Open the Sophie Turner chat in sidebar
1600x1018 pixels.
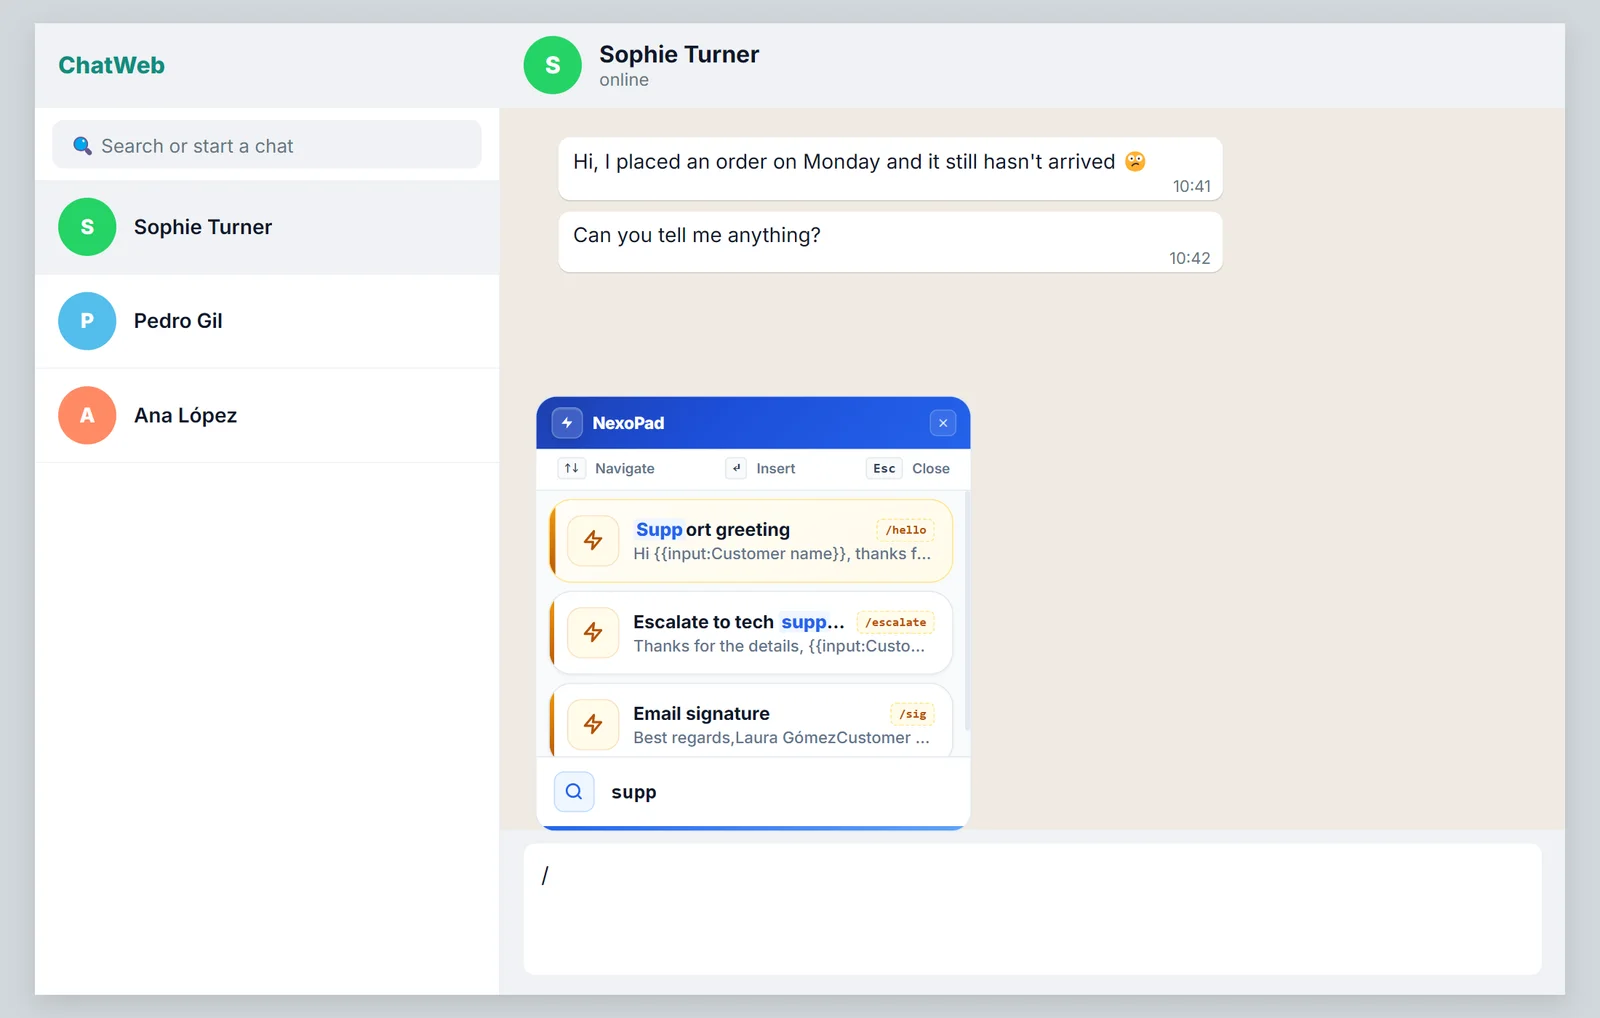tap(267, 227)
